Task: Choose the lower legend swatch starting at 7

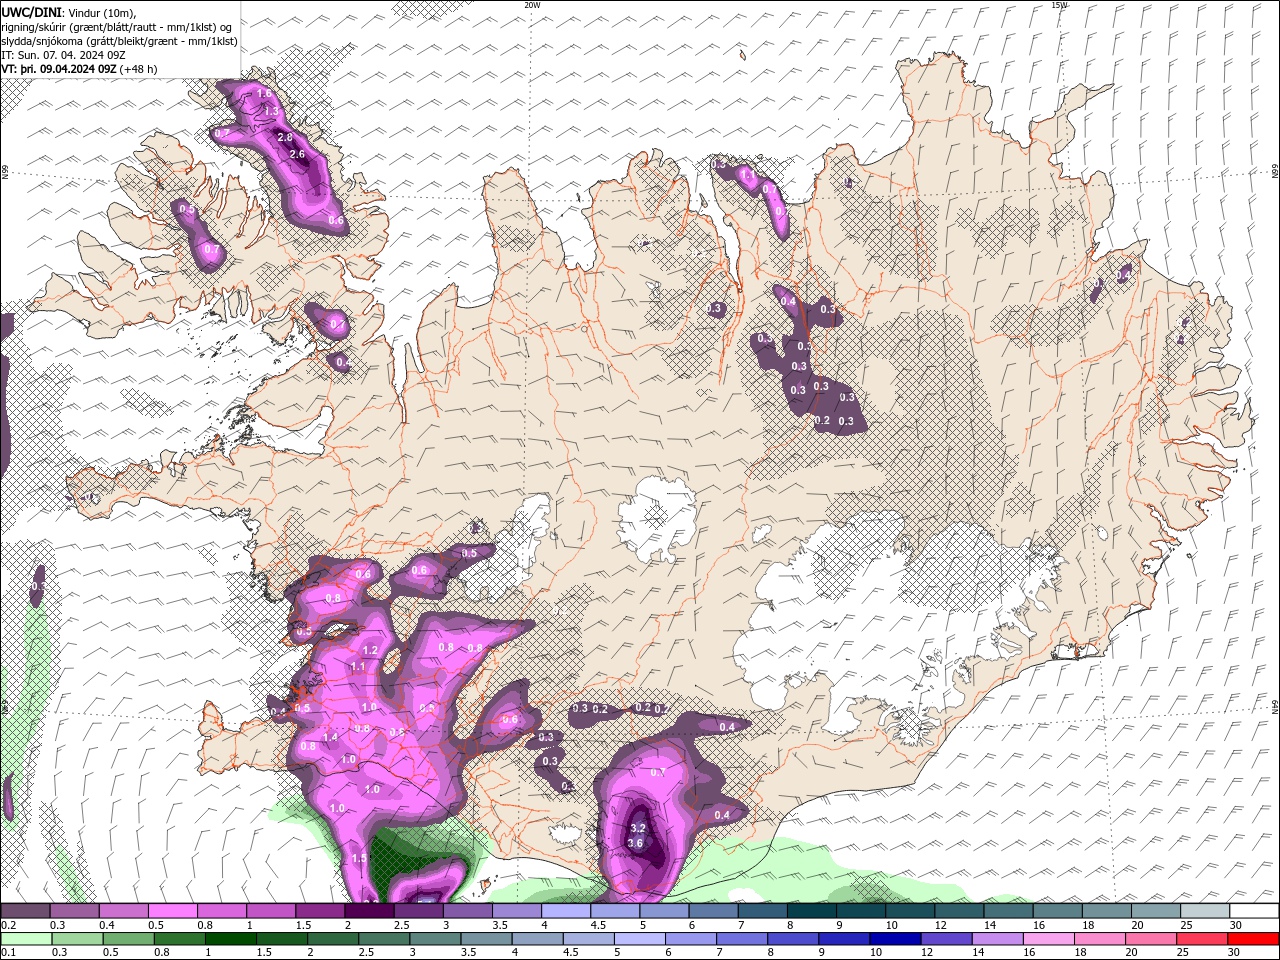Action: coord(742,939)
